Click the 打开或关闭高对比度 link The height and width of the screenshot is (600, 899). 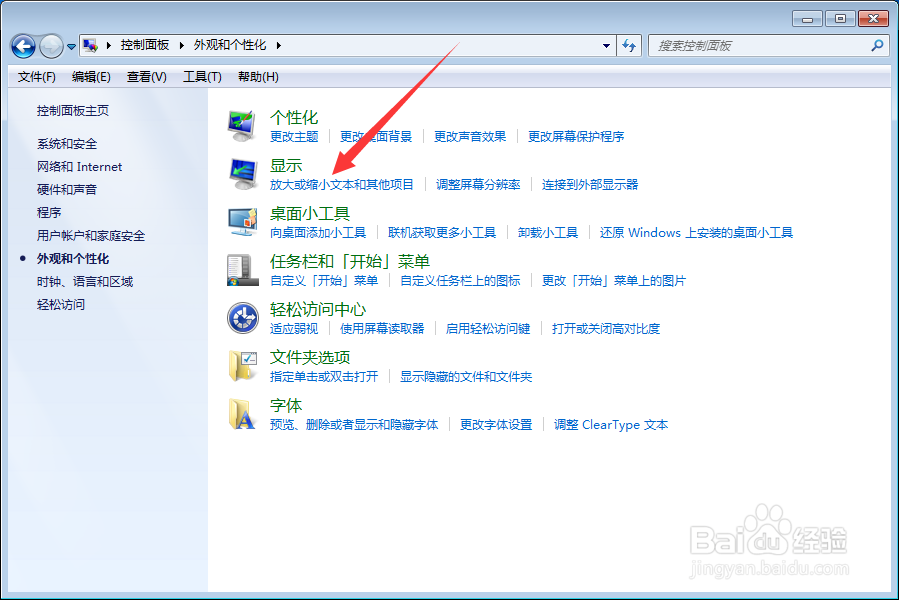[606, 329]
